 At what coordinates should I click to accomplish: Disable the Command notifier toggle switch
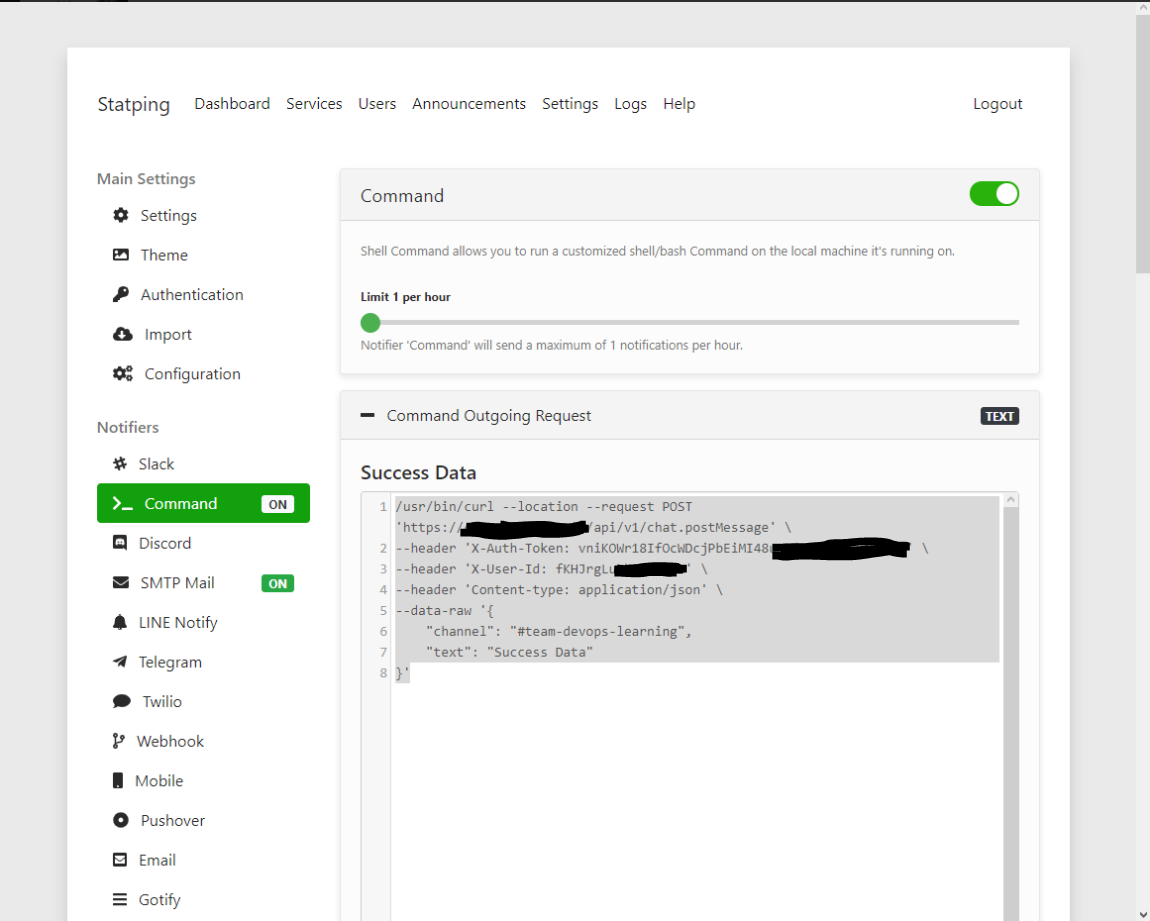(x=994, y=194)
